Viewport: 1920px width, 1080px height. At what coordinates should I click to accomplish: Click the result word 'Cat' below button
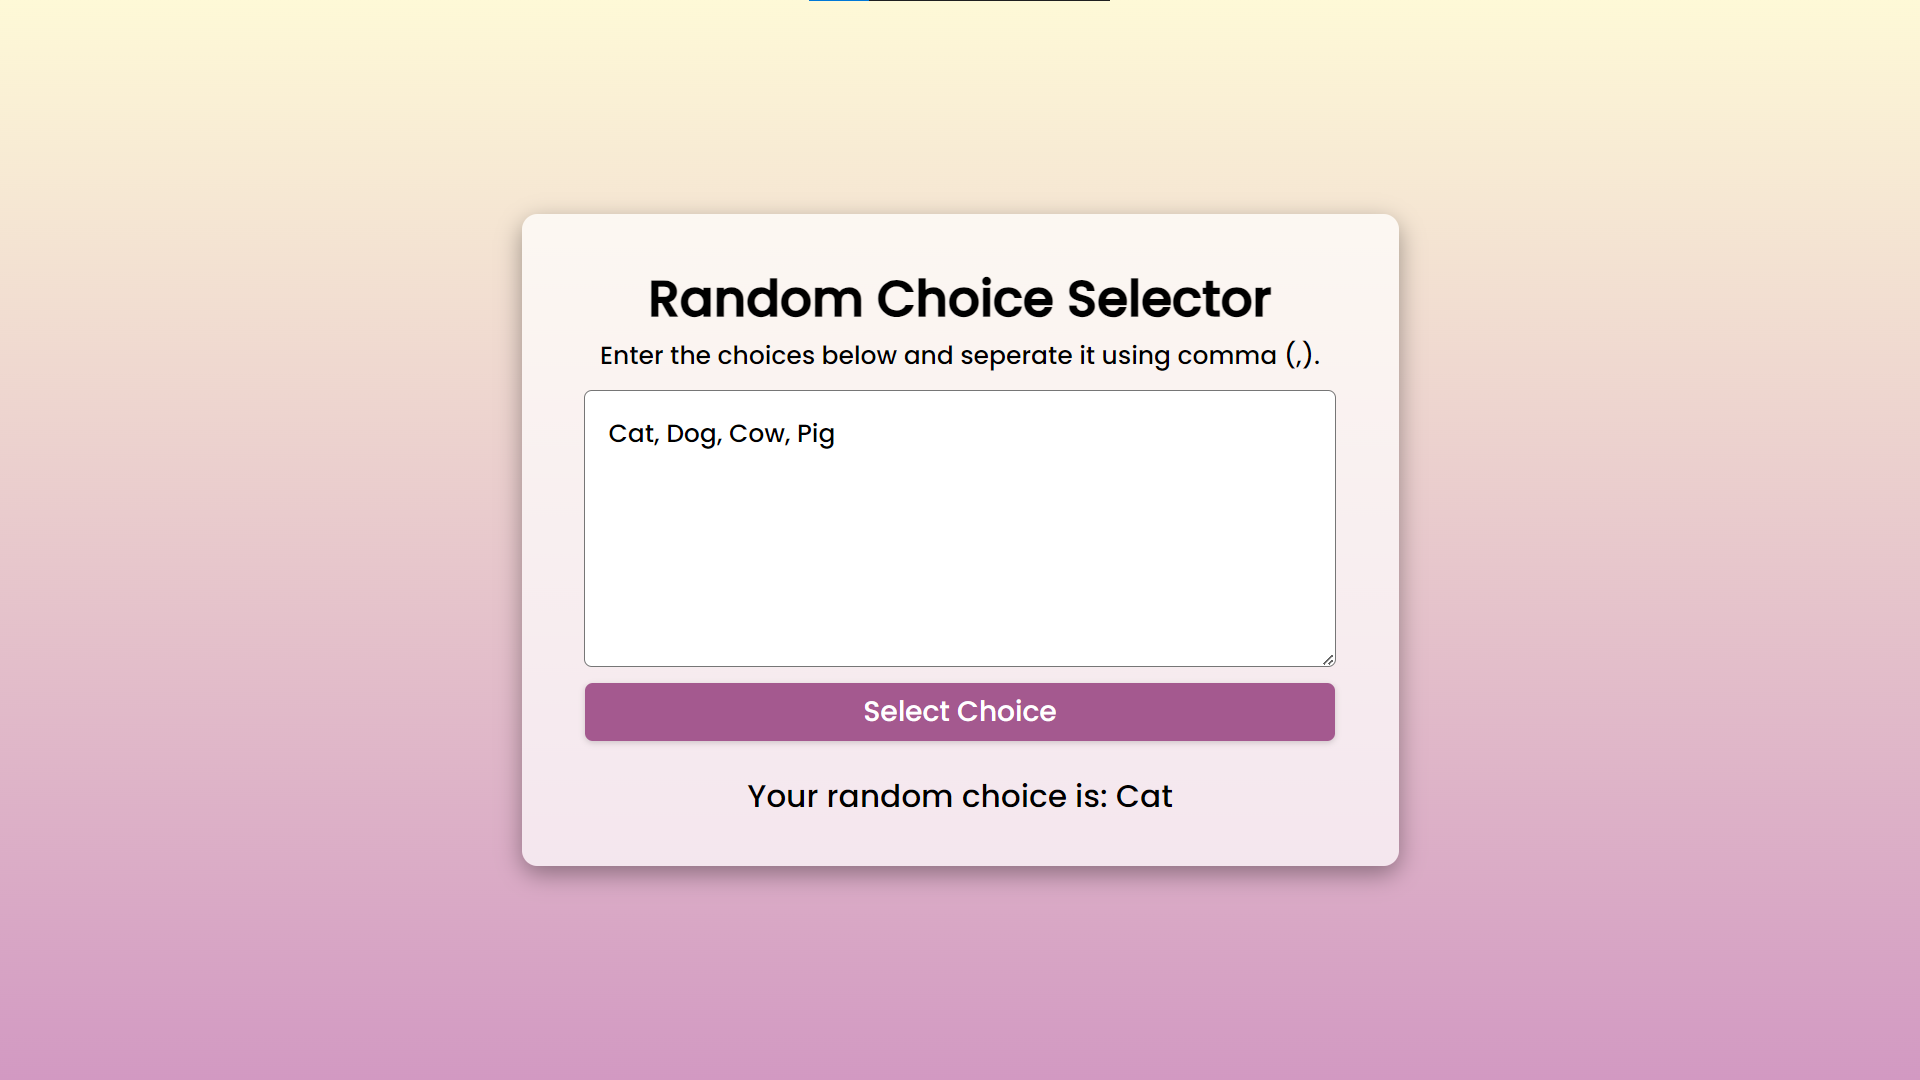click(1144, 796)
